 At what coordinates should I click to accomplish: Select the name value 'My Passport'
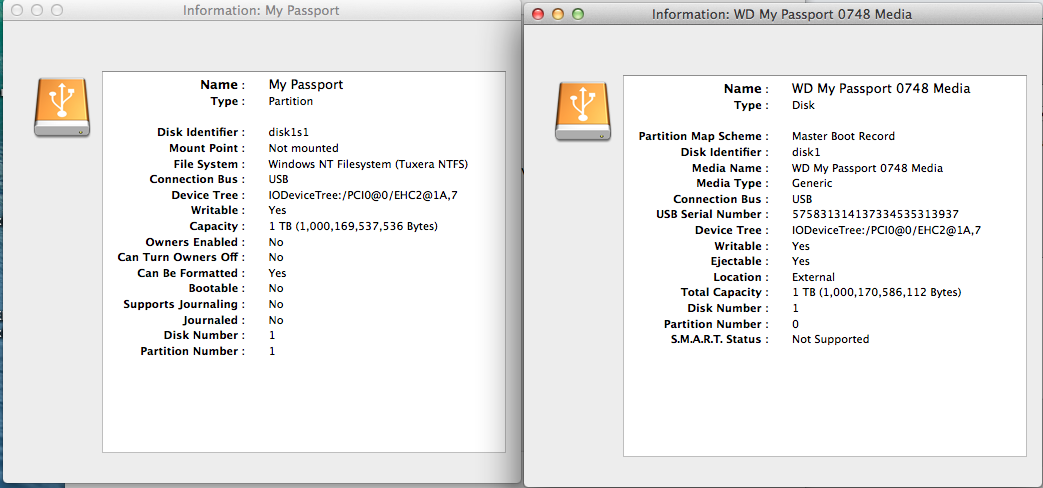coord(306,84)
